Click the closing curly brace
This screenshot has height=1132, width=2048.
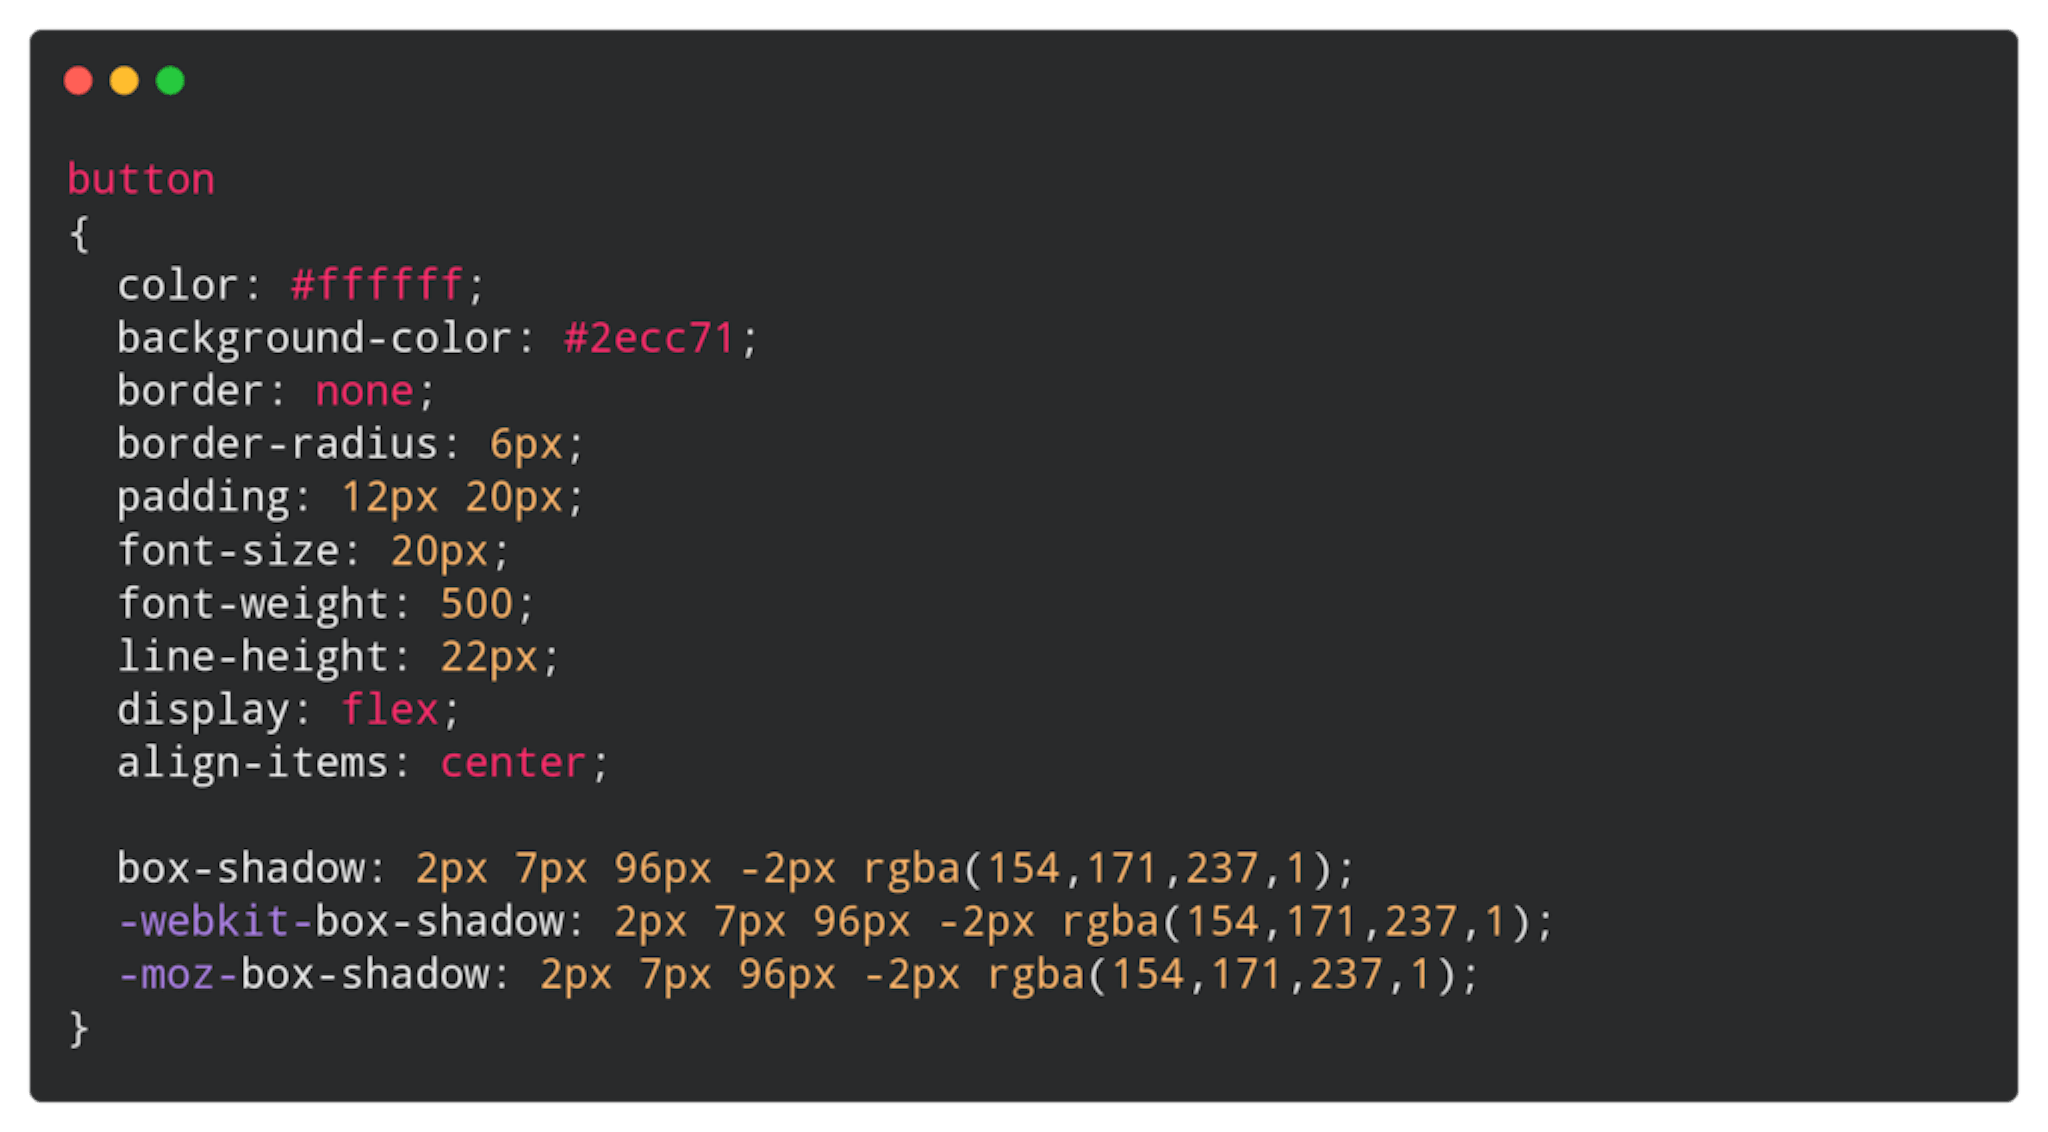tap(79, 1029)
